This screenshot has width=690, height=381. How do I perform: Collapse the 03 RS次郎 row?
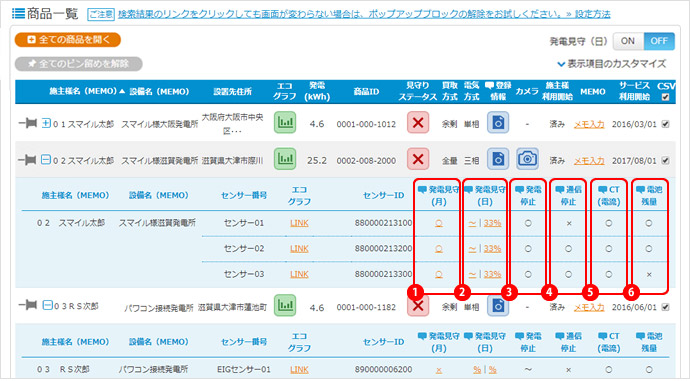(47, 304)
